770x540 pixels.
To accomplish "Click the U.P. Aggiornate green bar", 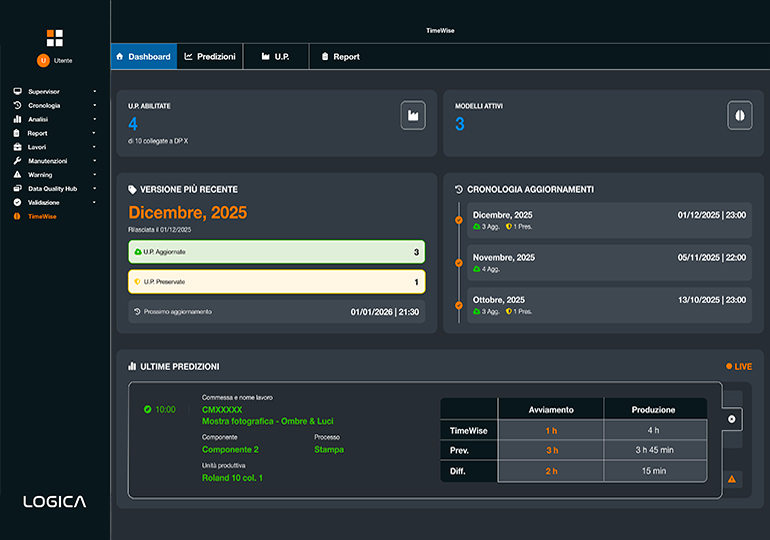I will point(276,252).
